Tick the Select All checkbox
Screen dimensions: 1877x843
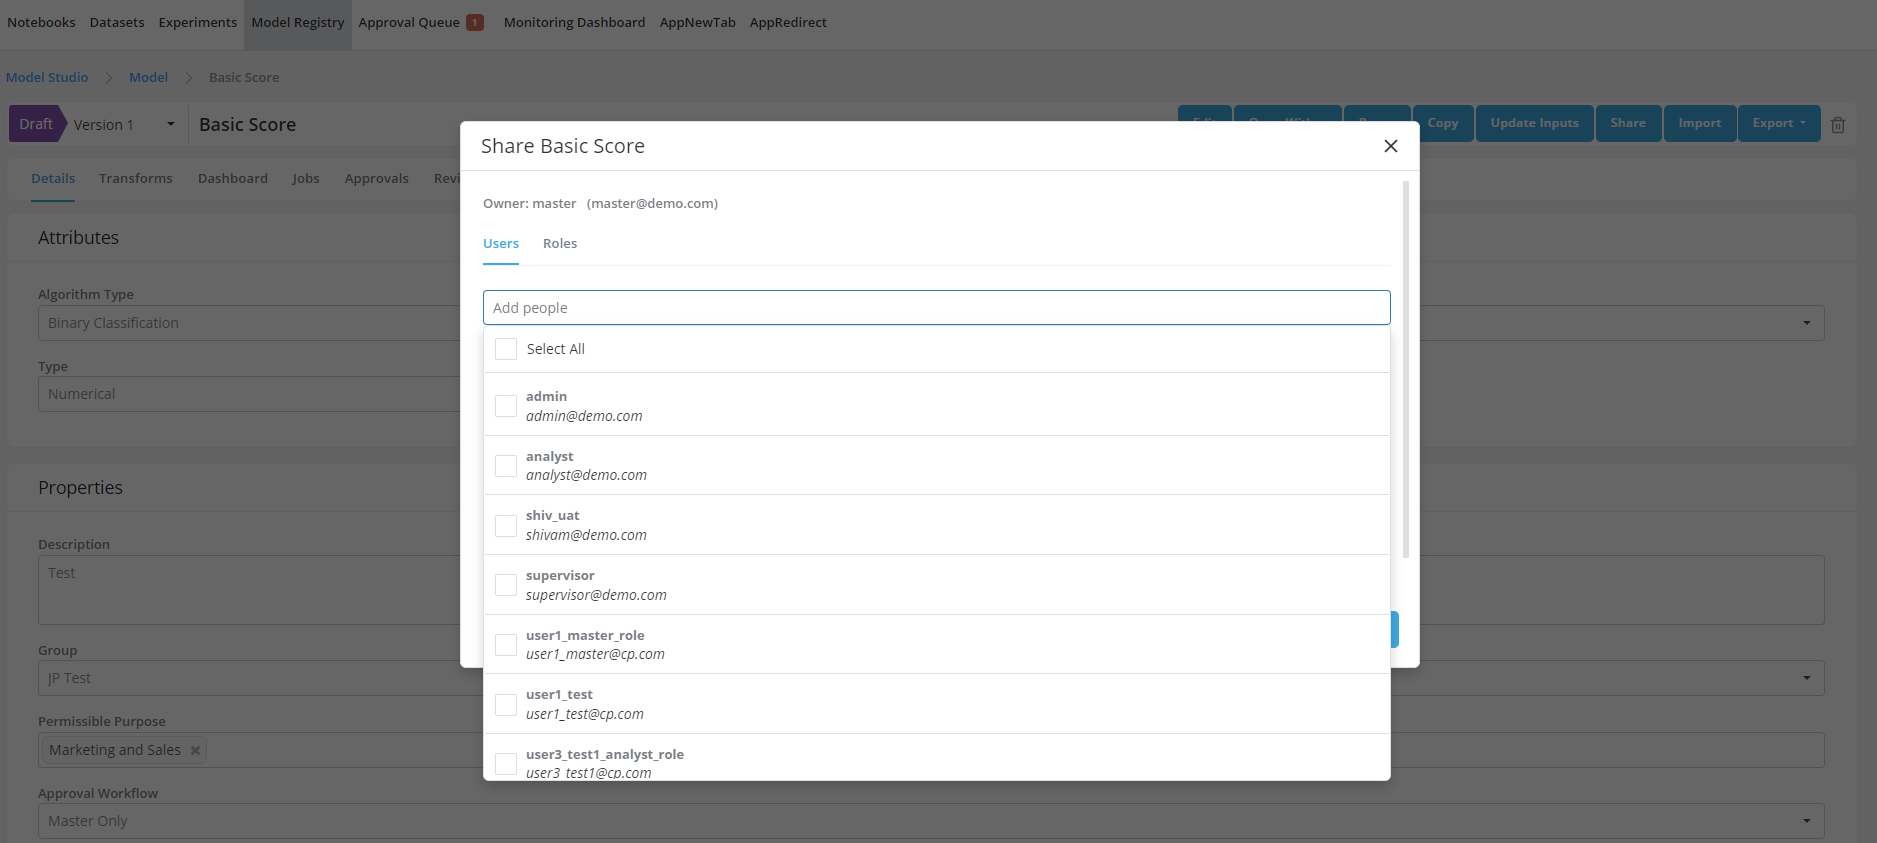click(506, 349)
